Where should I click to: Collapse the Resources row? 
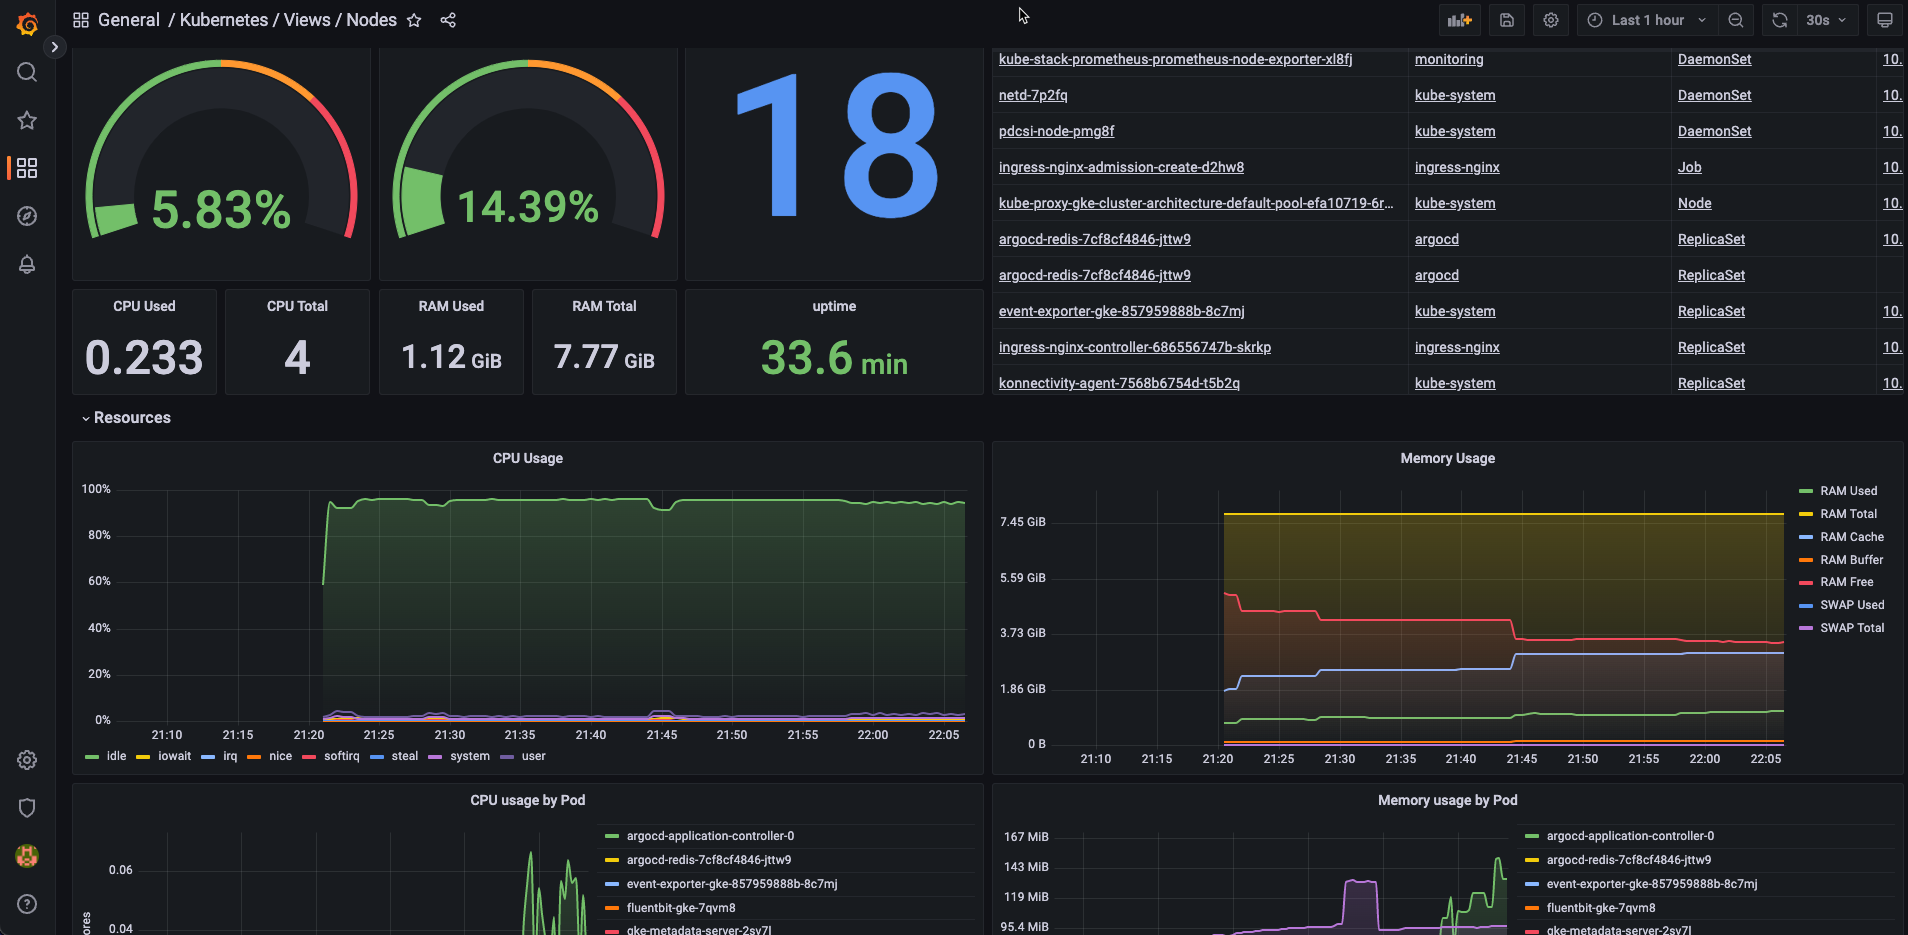(131, 418)
